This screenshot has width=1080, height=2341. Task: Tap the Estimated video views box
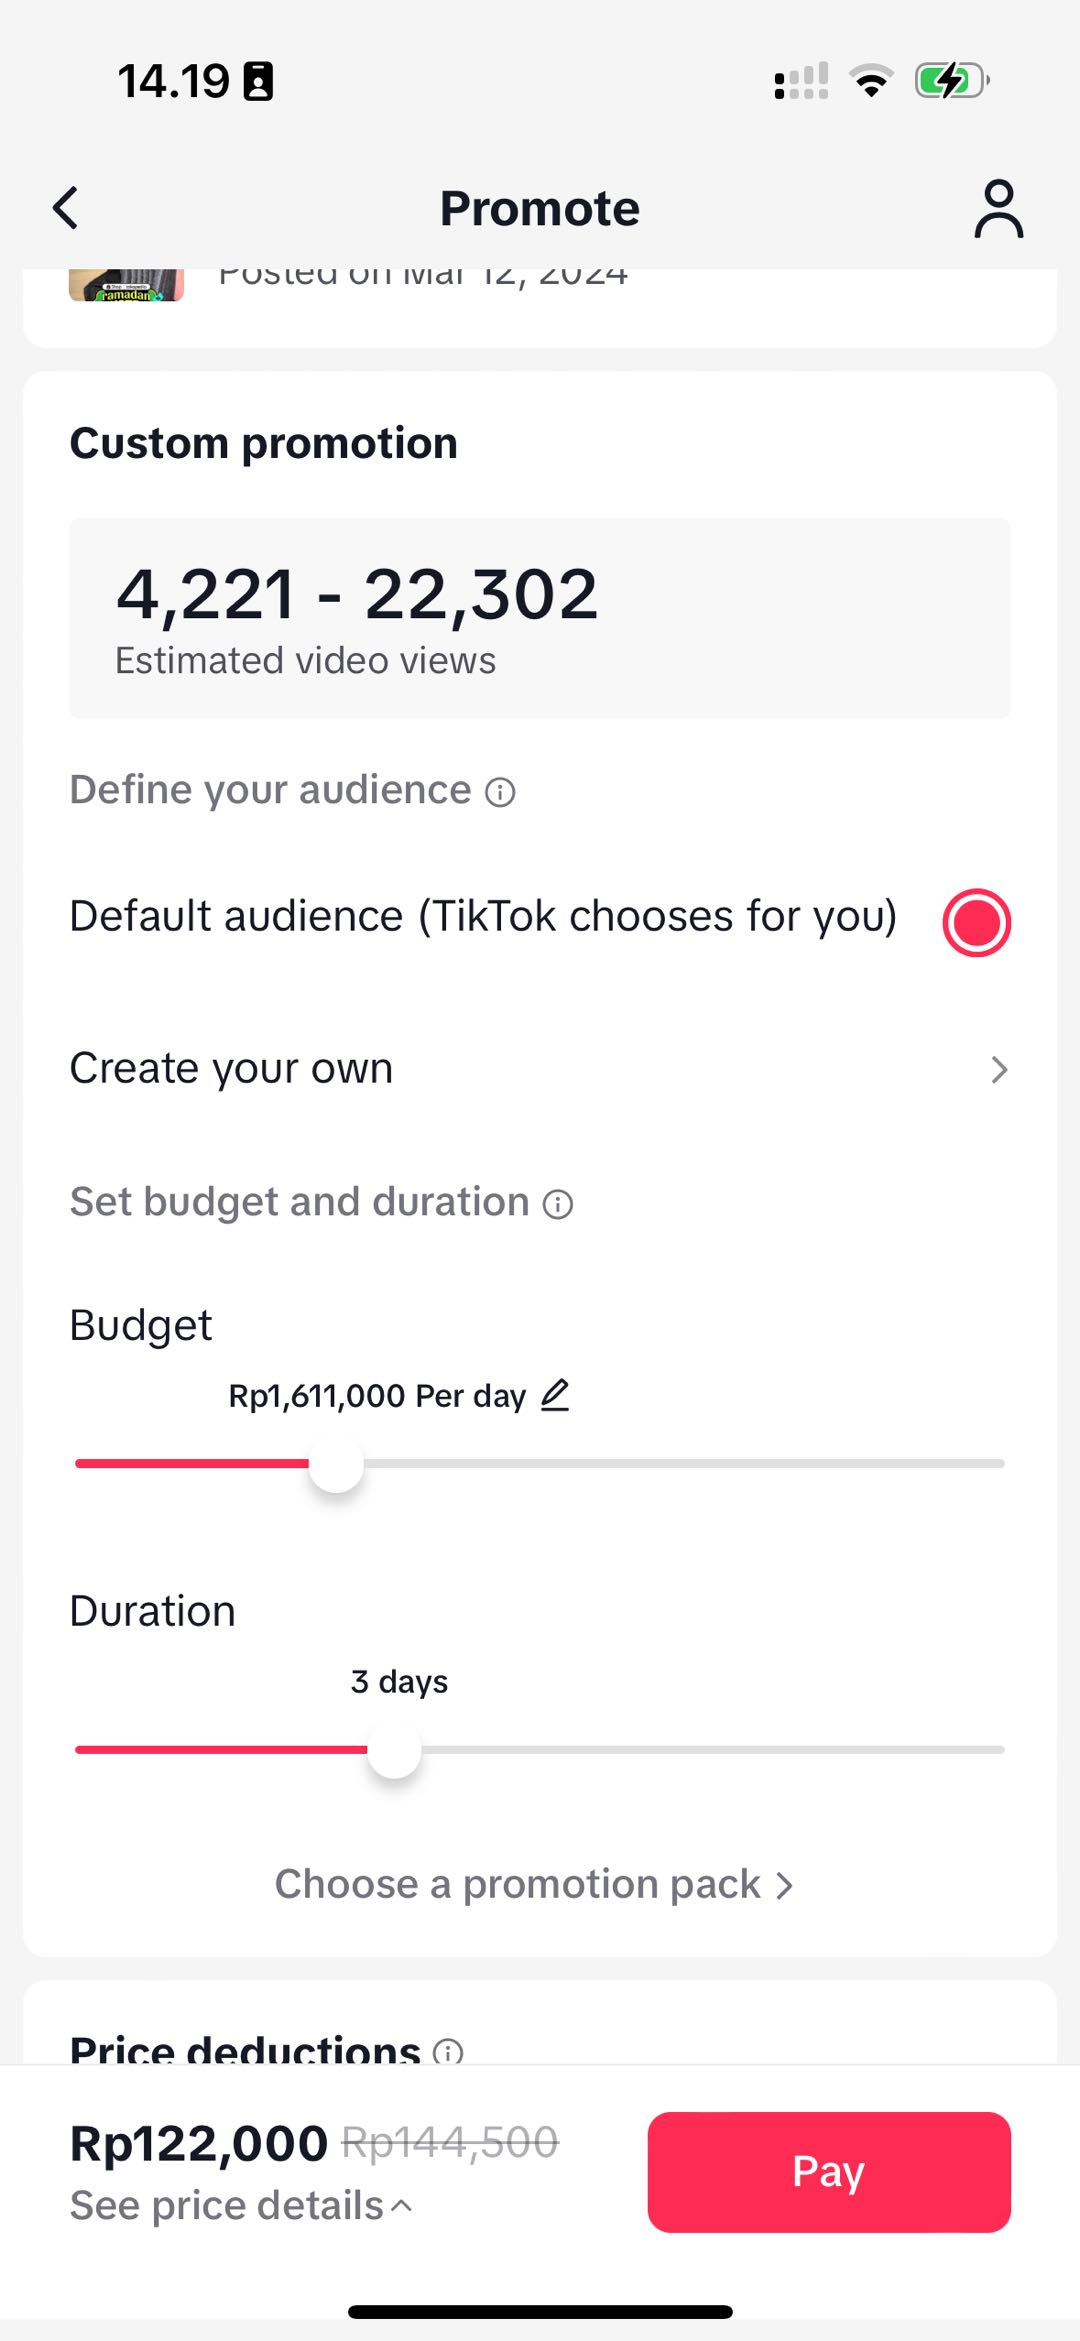540,618
